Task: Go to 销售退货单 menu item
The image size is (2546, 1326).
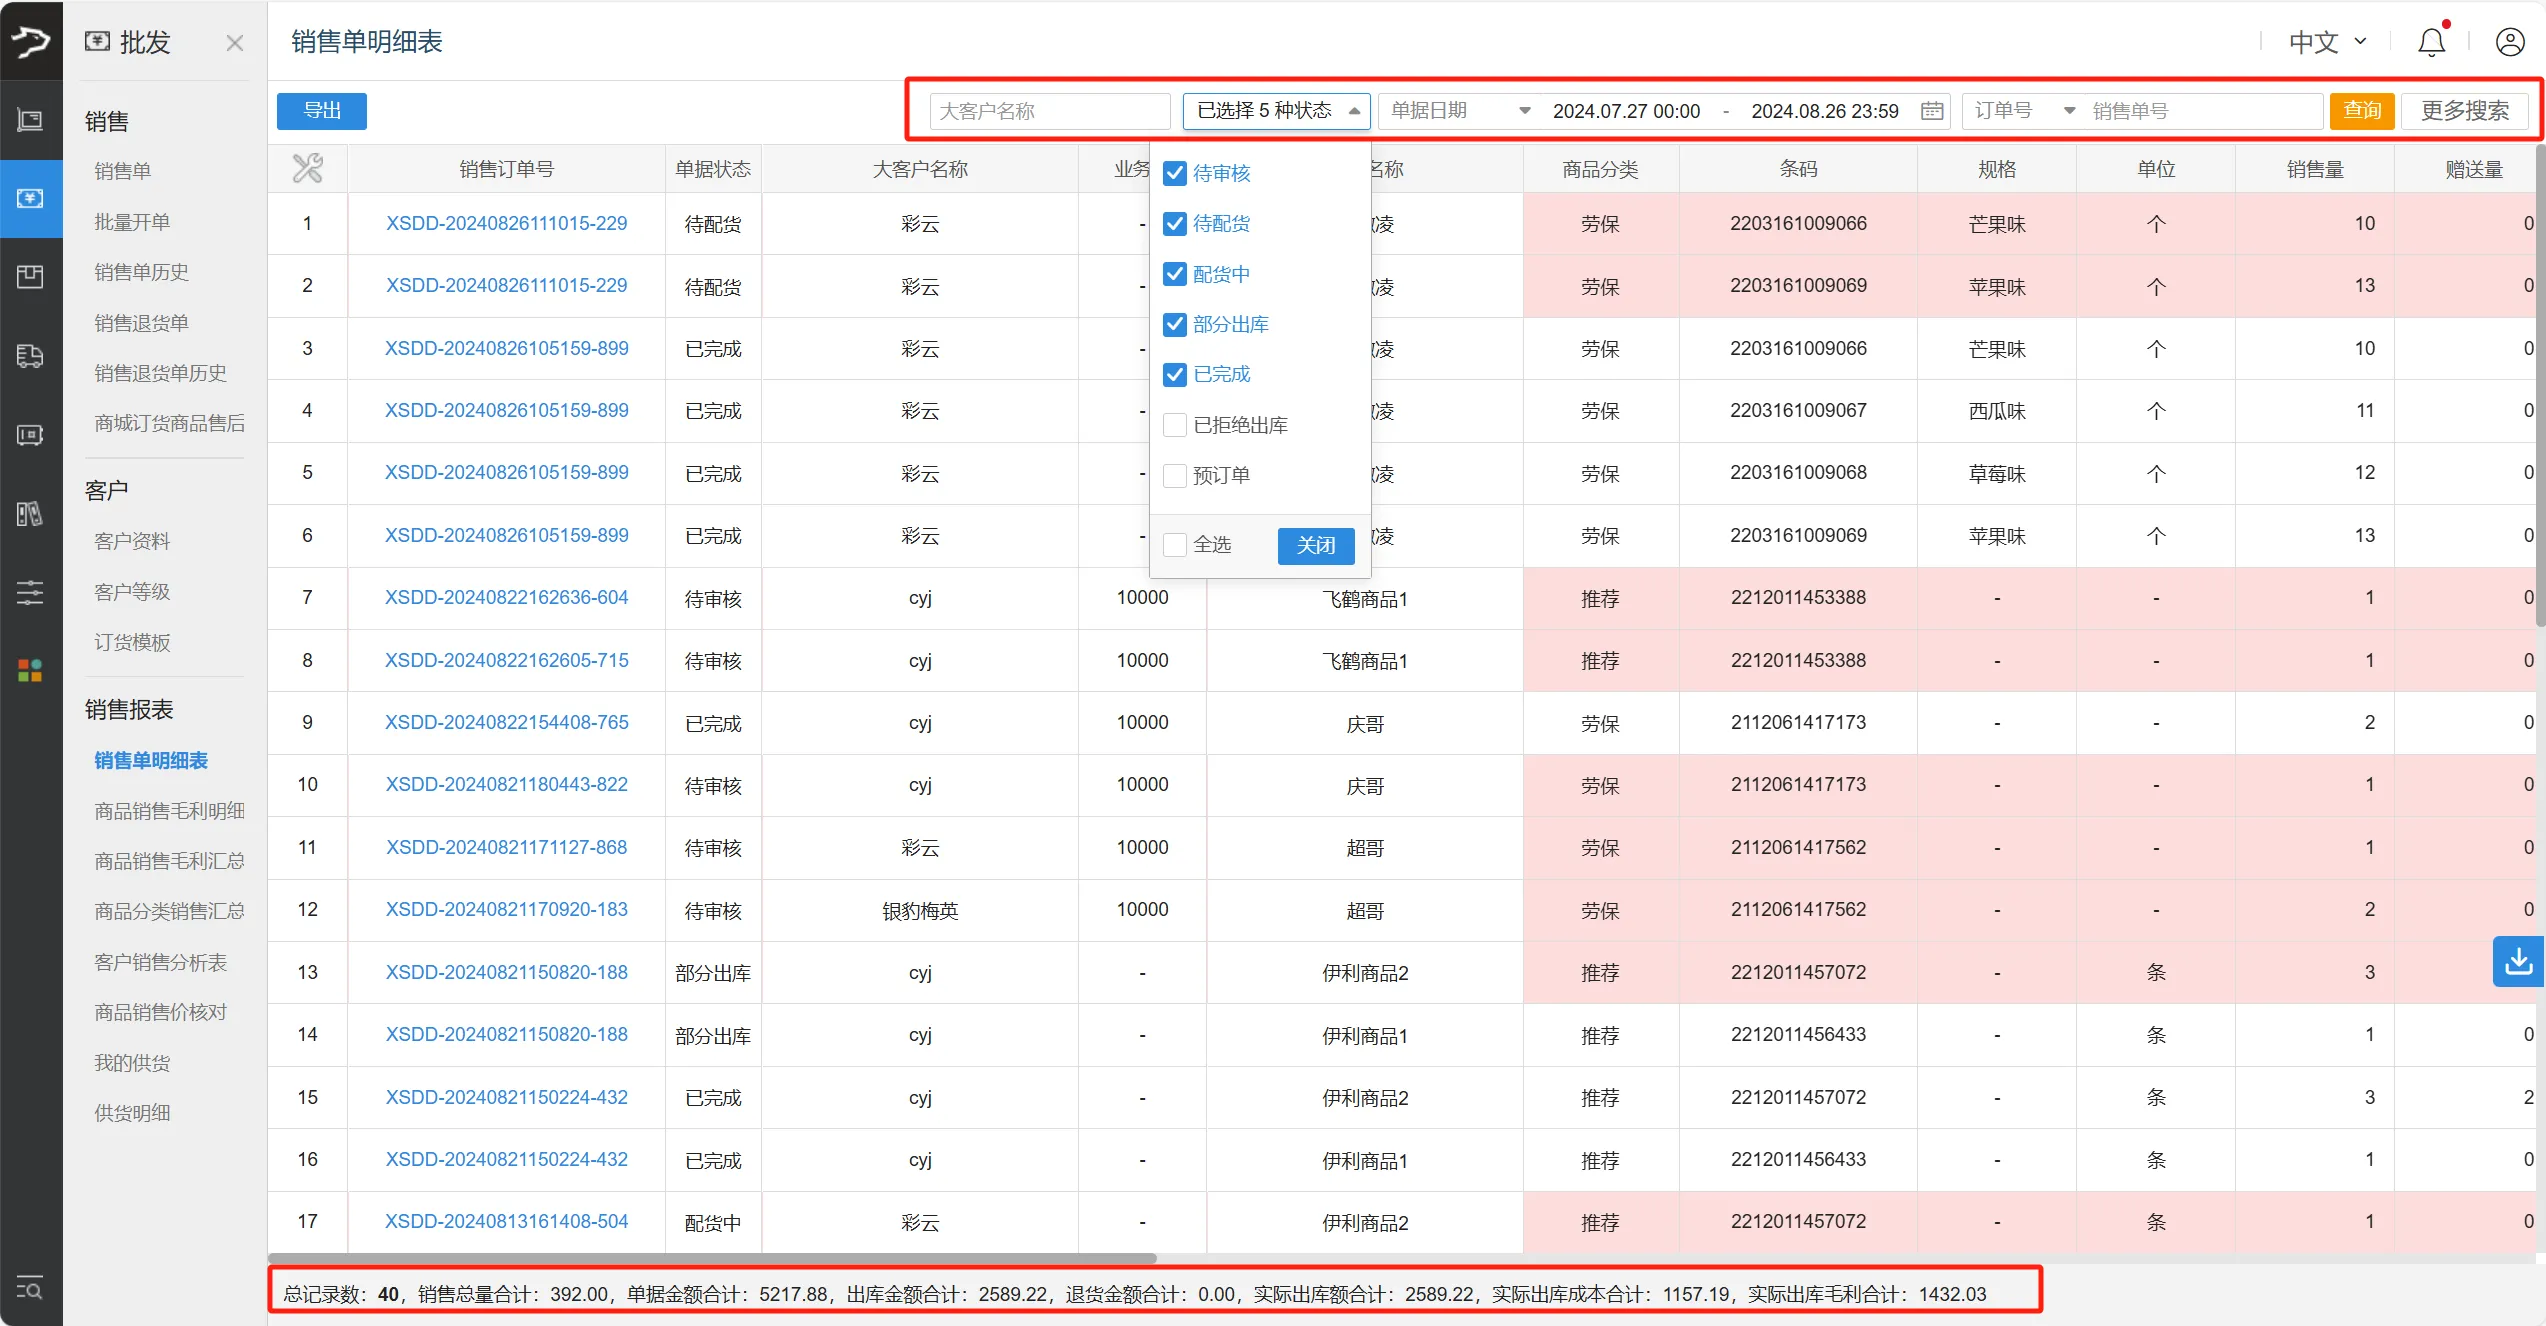Action: click(x=141, y=323)
